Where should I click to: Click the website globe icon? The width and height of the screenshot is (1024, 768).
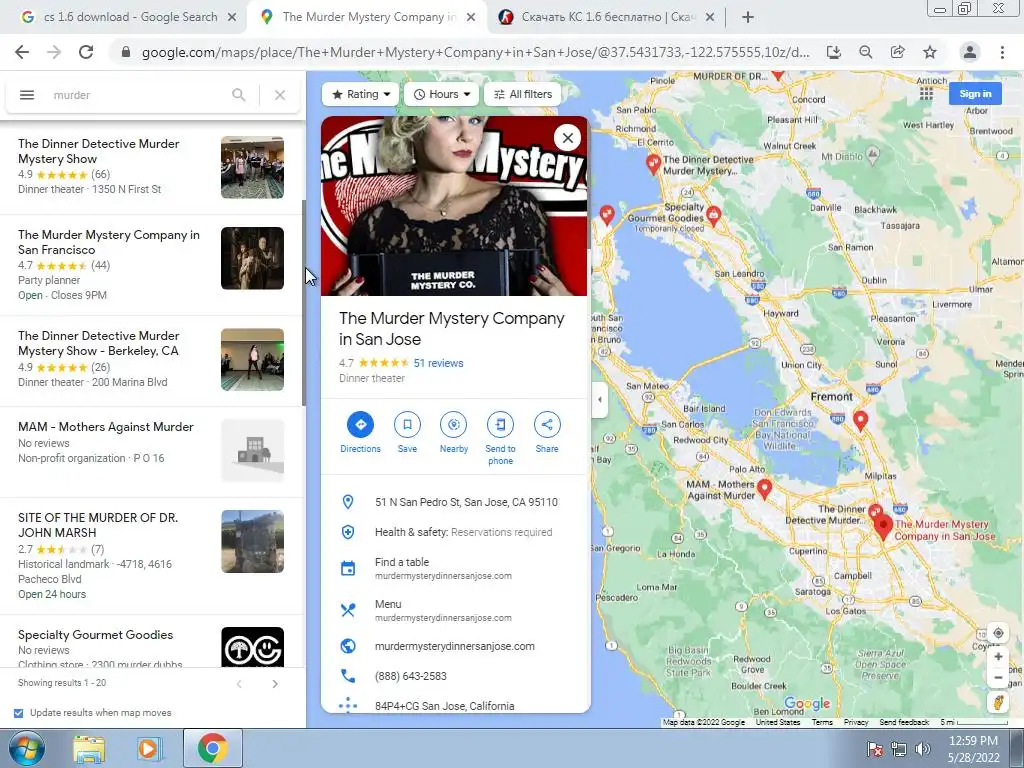point(348,646)
